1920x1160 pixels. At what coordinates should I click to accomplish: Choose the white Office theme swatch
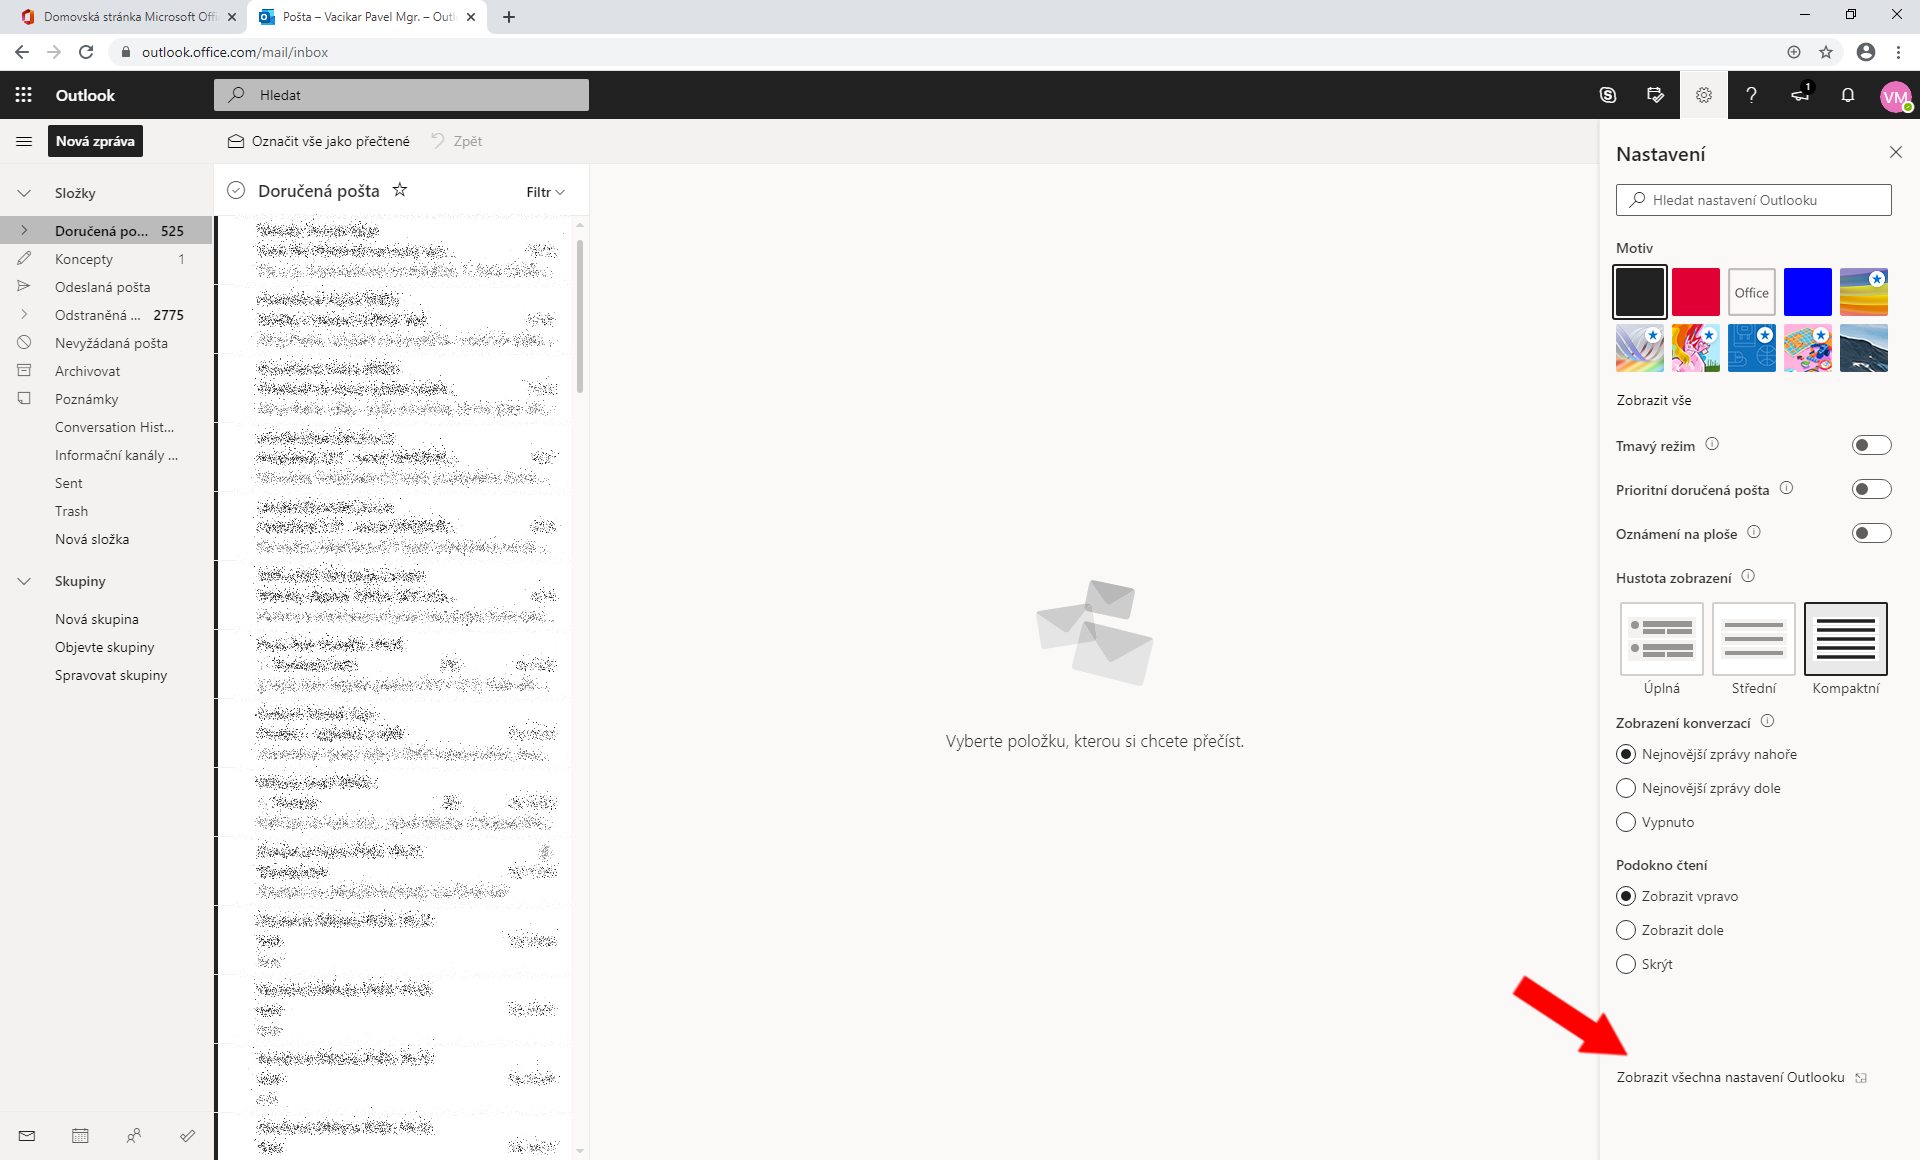[x=1752, y=292]
